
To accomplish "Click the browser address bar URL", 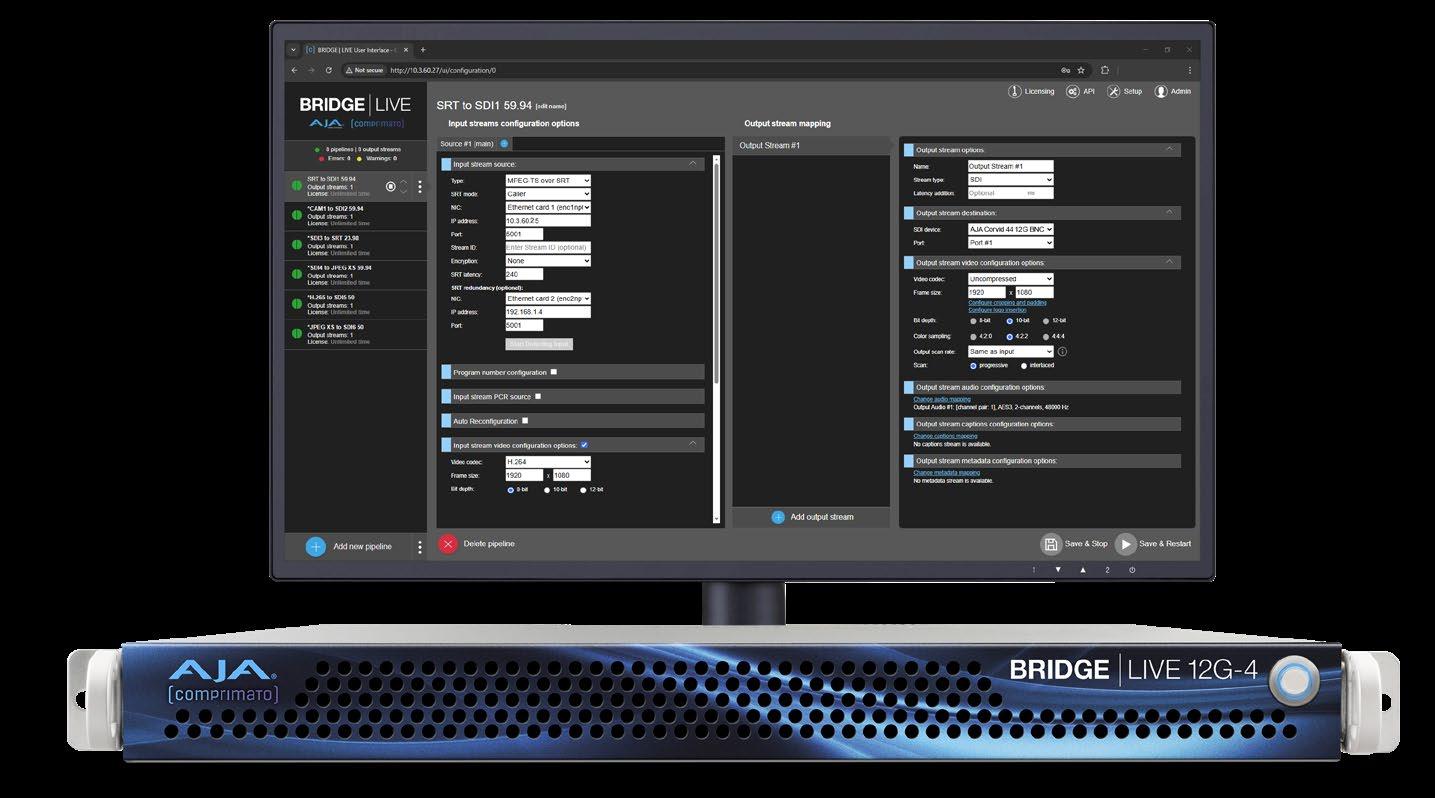I will click(x=443, y=70).
